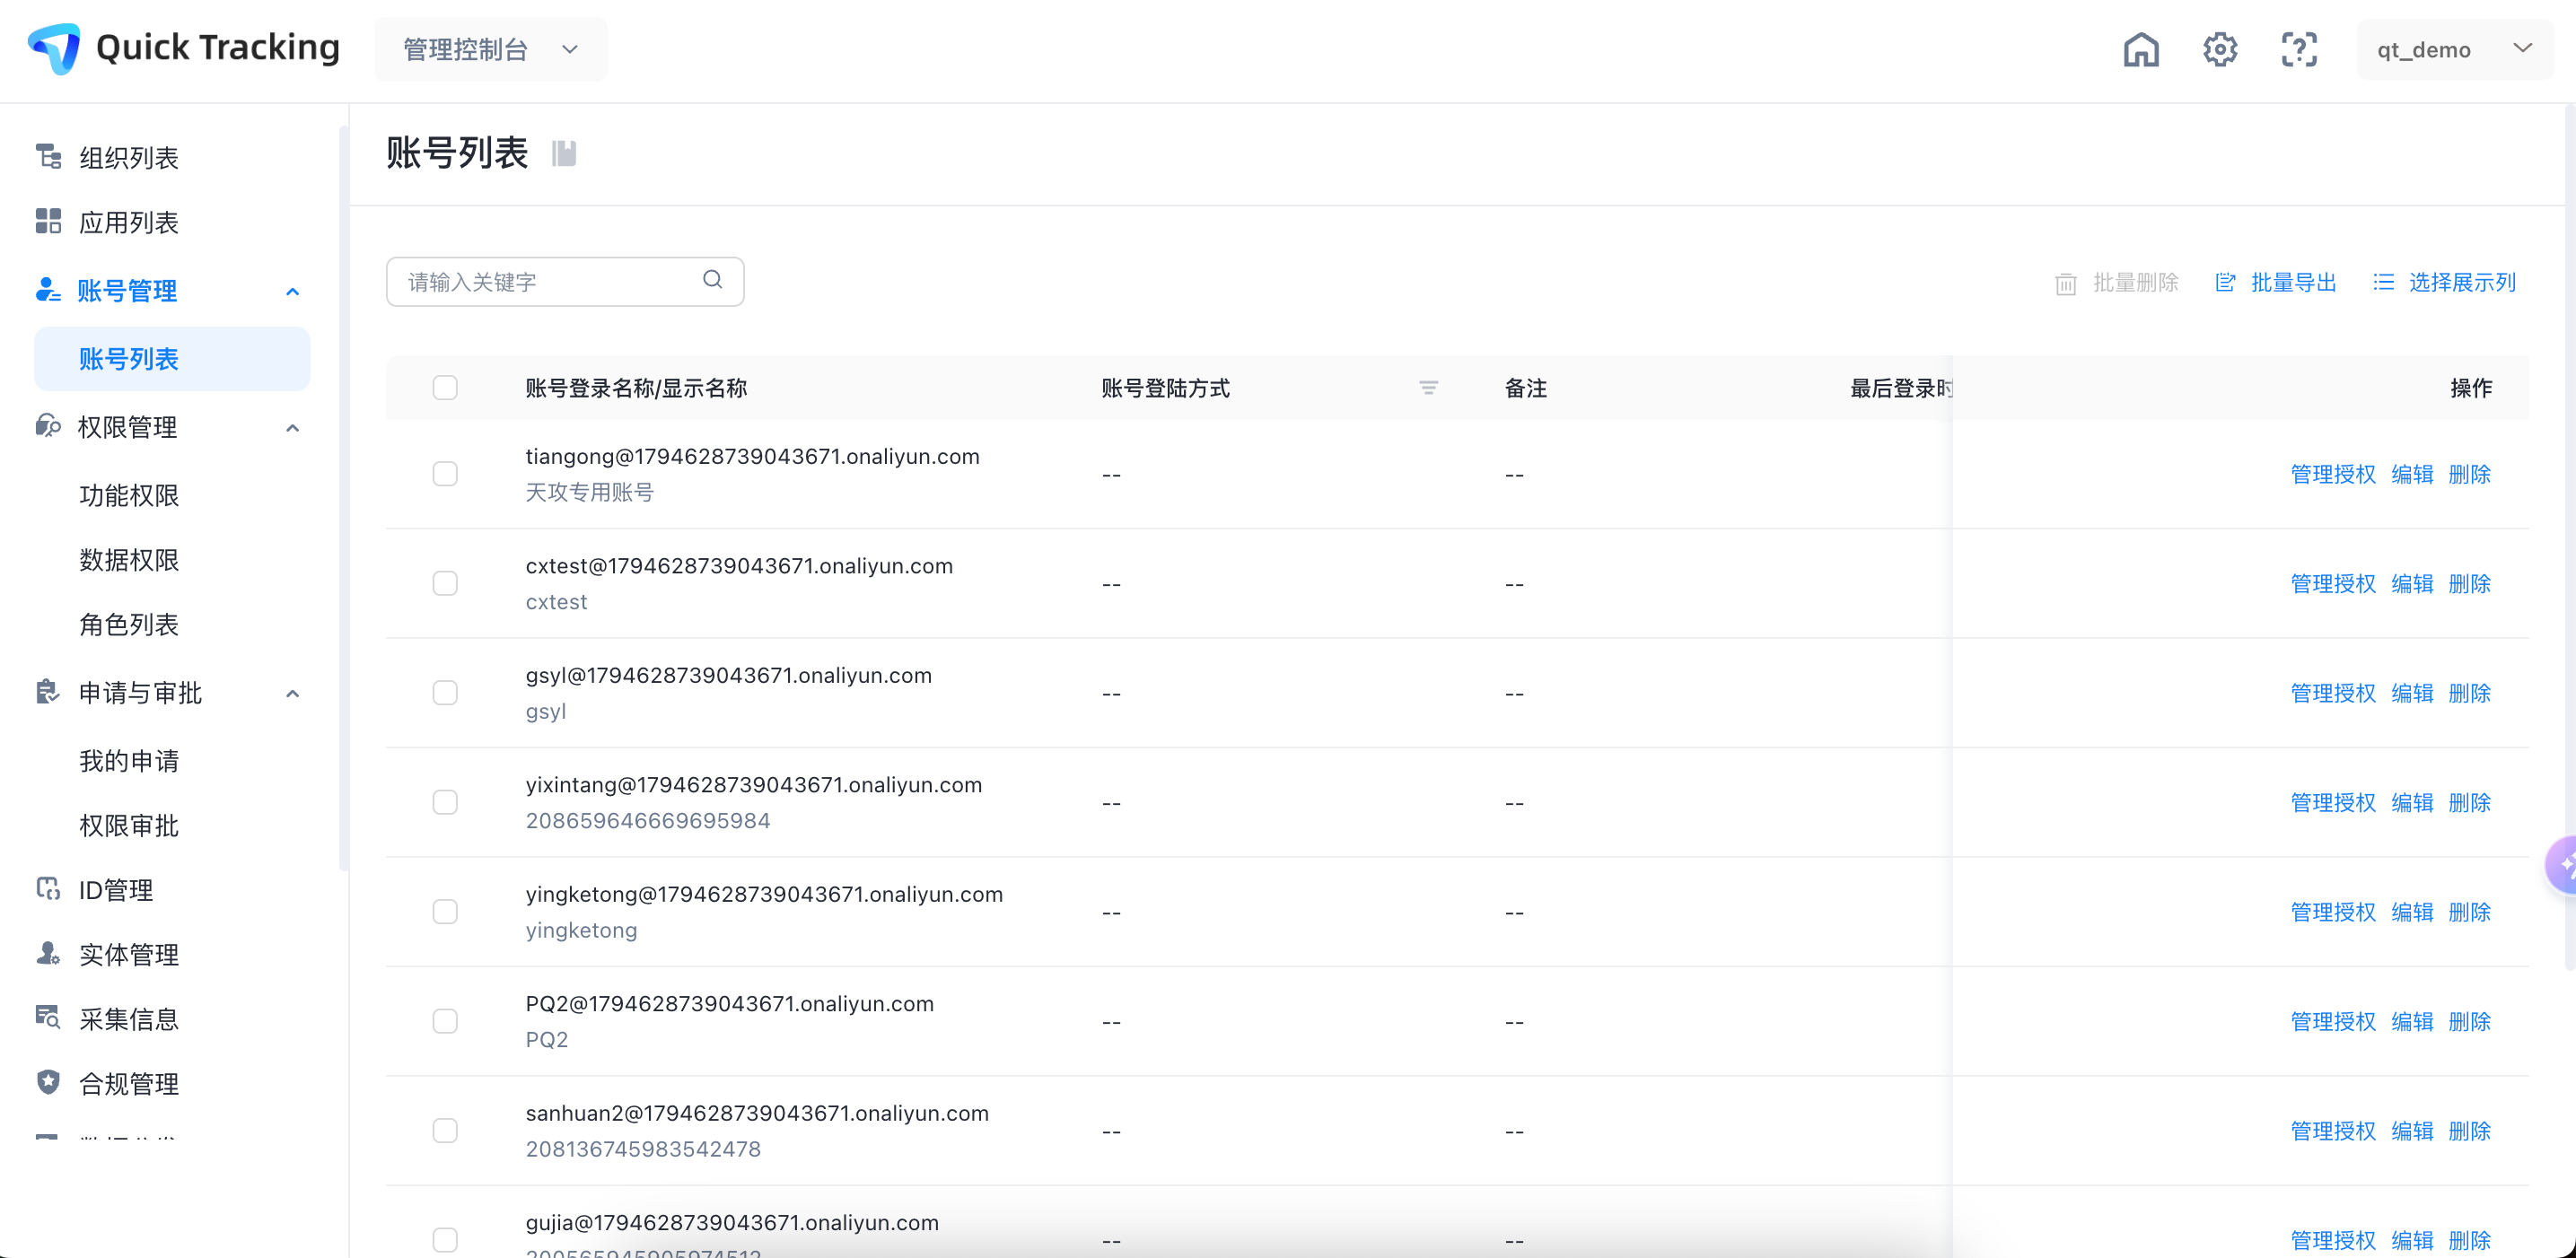Click the 备注 column header

point(1525,388)
